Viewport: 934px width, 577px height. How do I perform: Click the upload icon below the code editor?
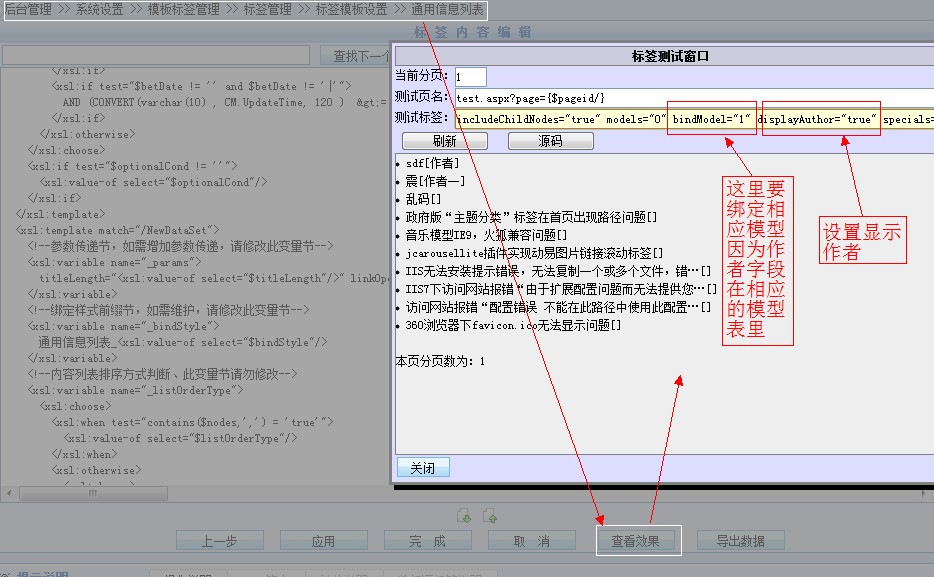click(x=490, y=516)
